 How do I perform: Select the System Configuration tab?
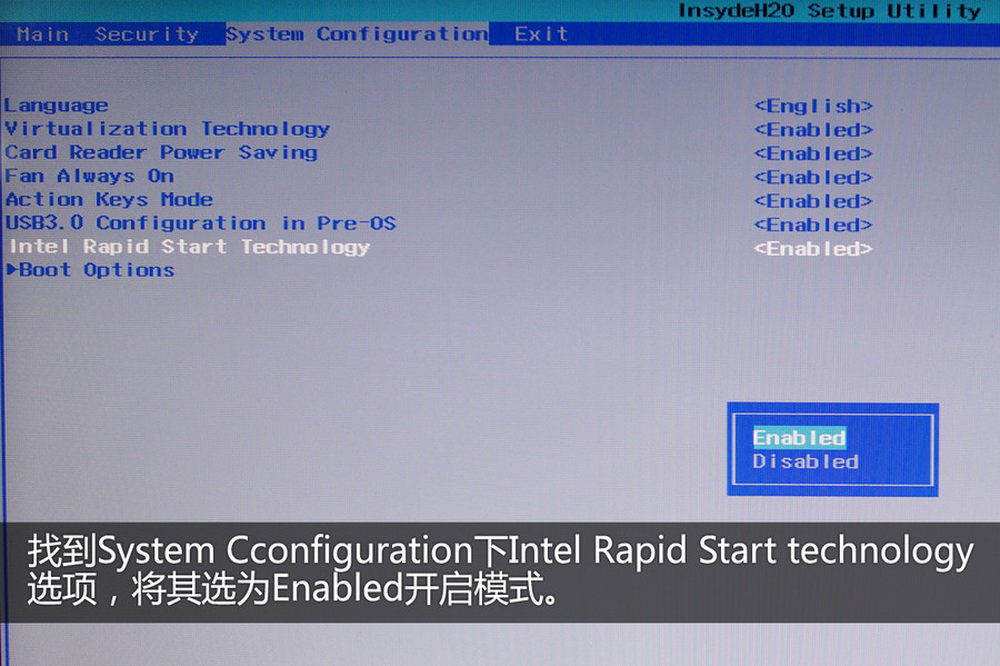357,34
